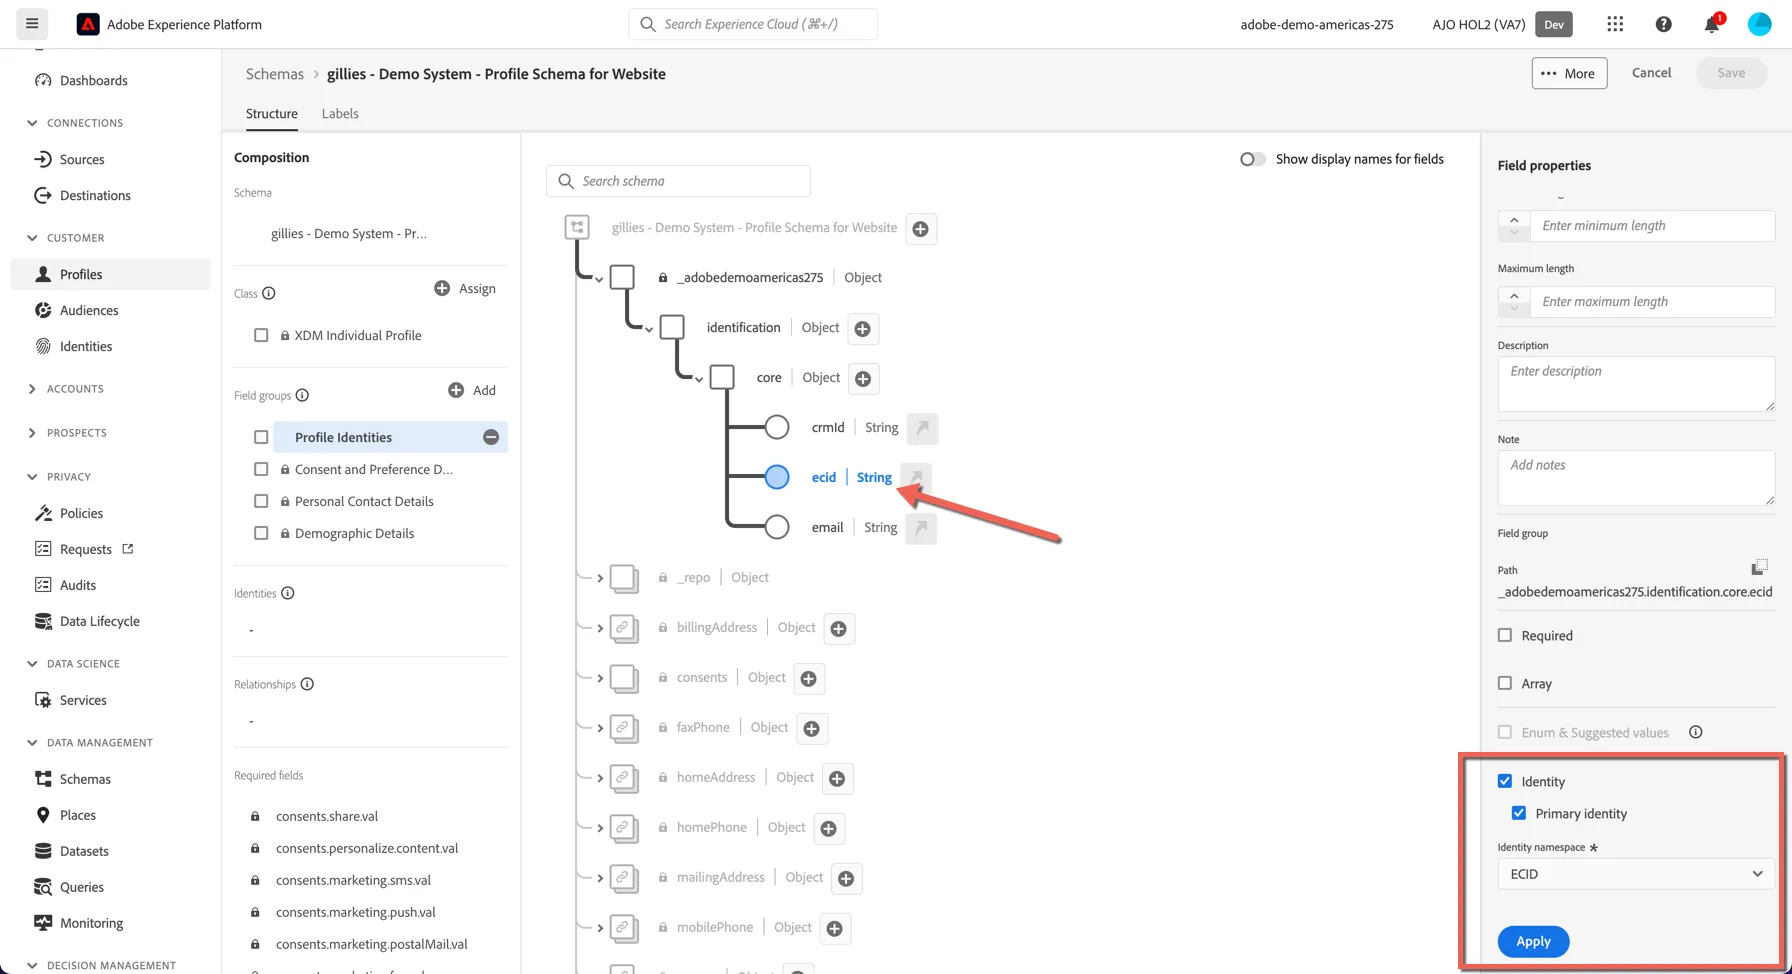This screenshot has width=1792, height=974.
Task: Click the arrow icon next to crmId
Action: pos(922,428)
